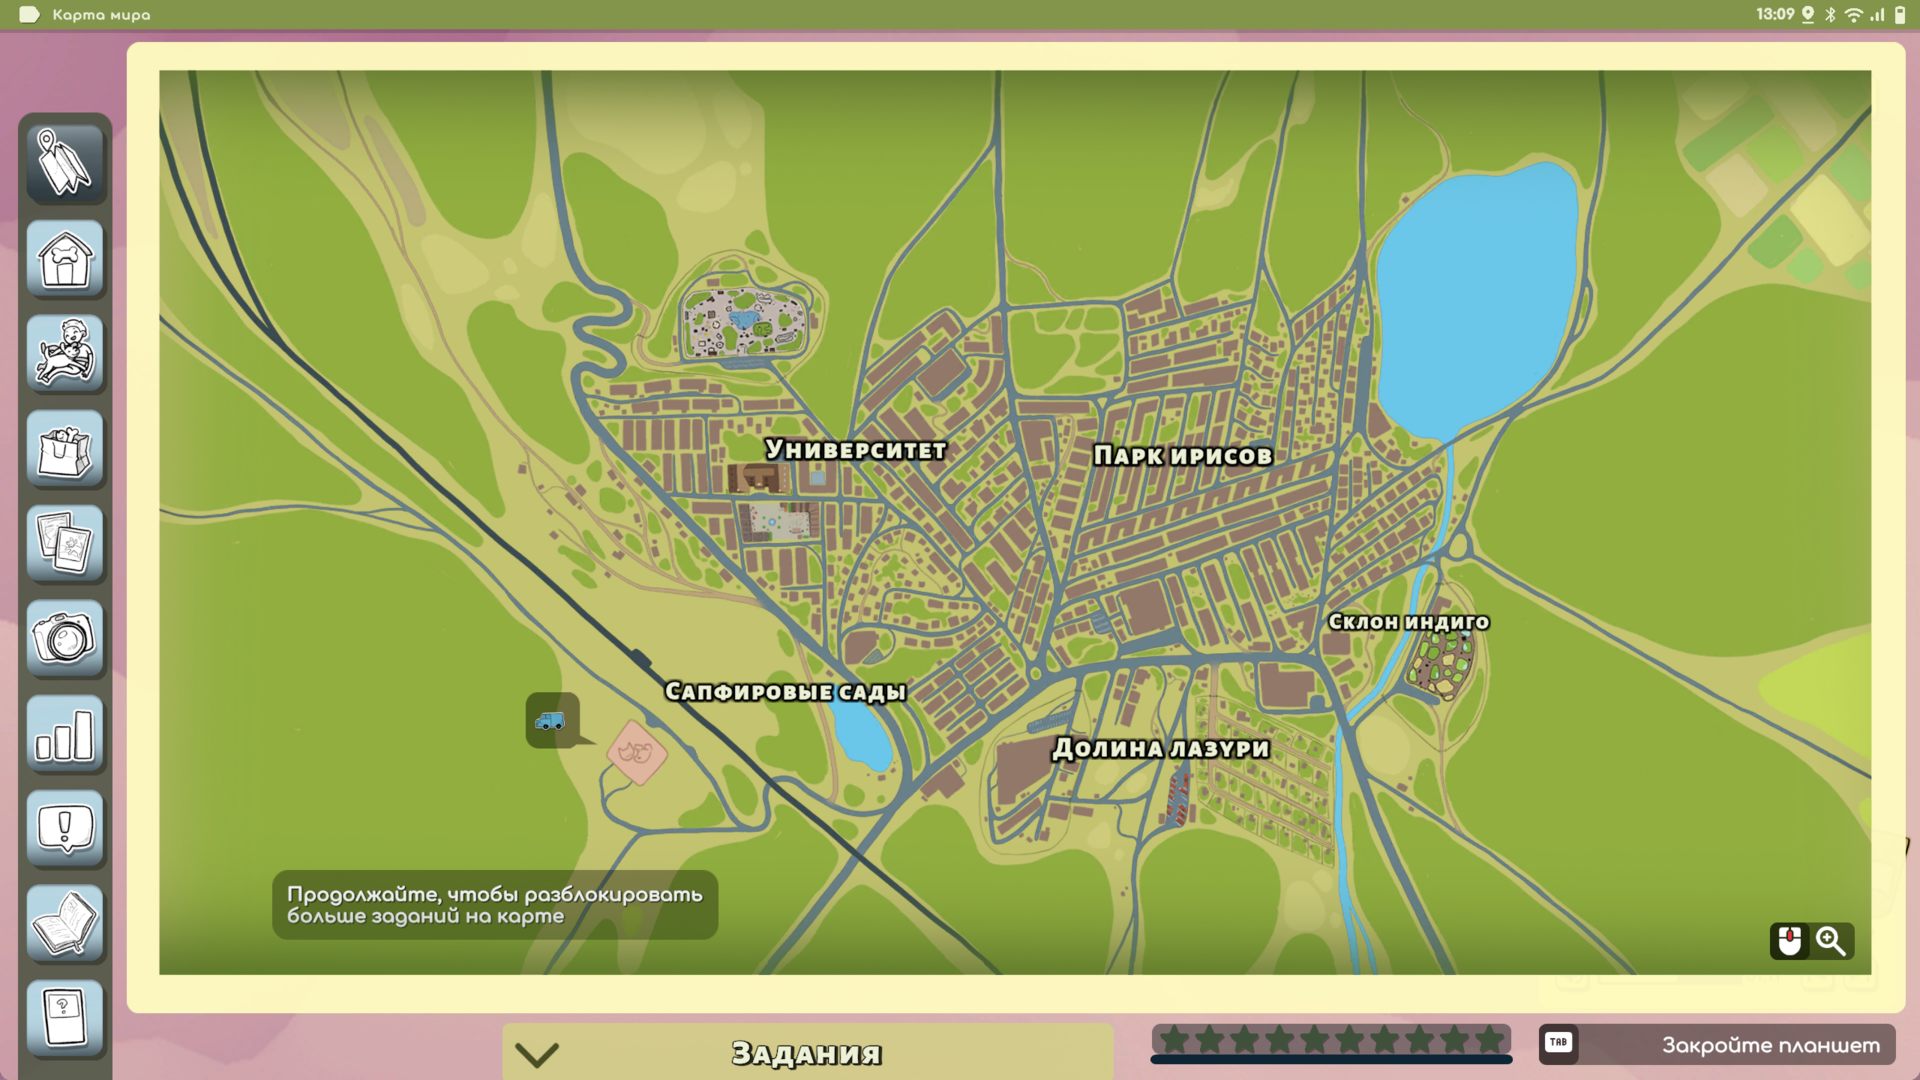Open the exclamation speech bubble icon
This screenshot has height=1080, width=1920.
click(65, 828)
